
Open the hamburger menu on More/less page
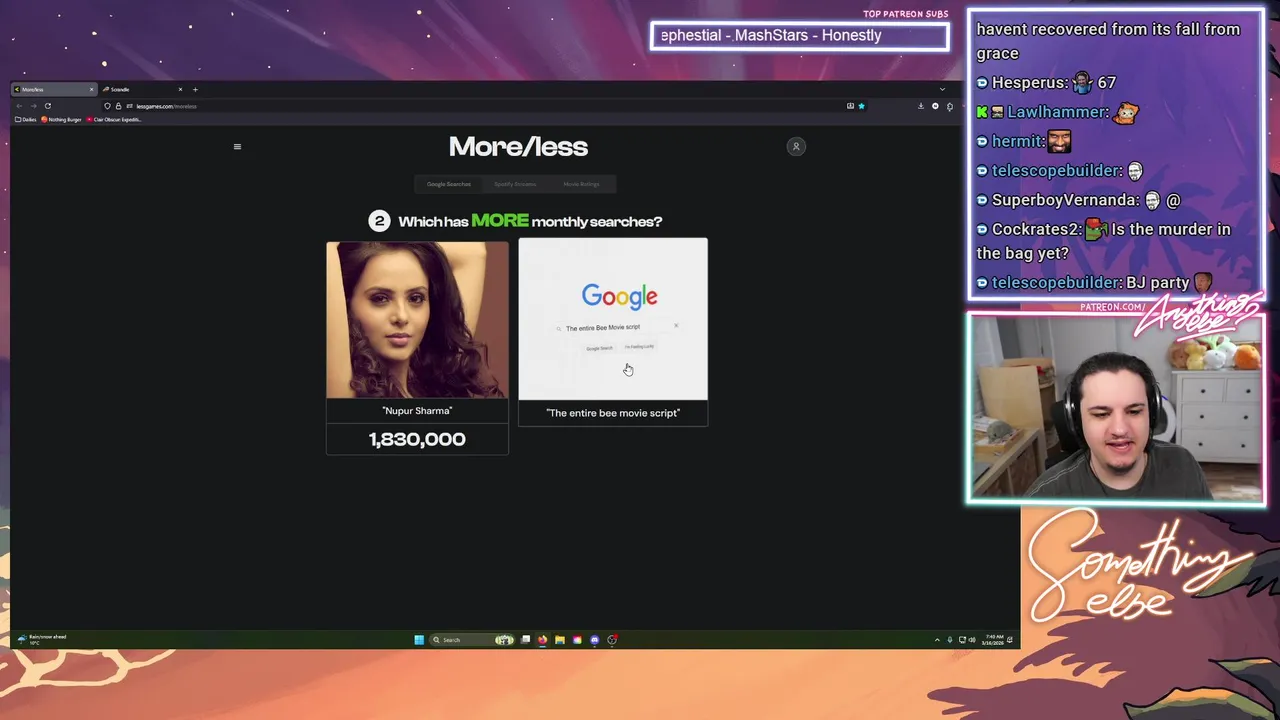[237, 147]
